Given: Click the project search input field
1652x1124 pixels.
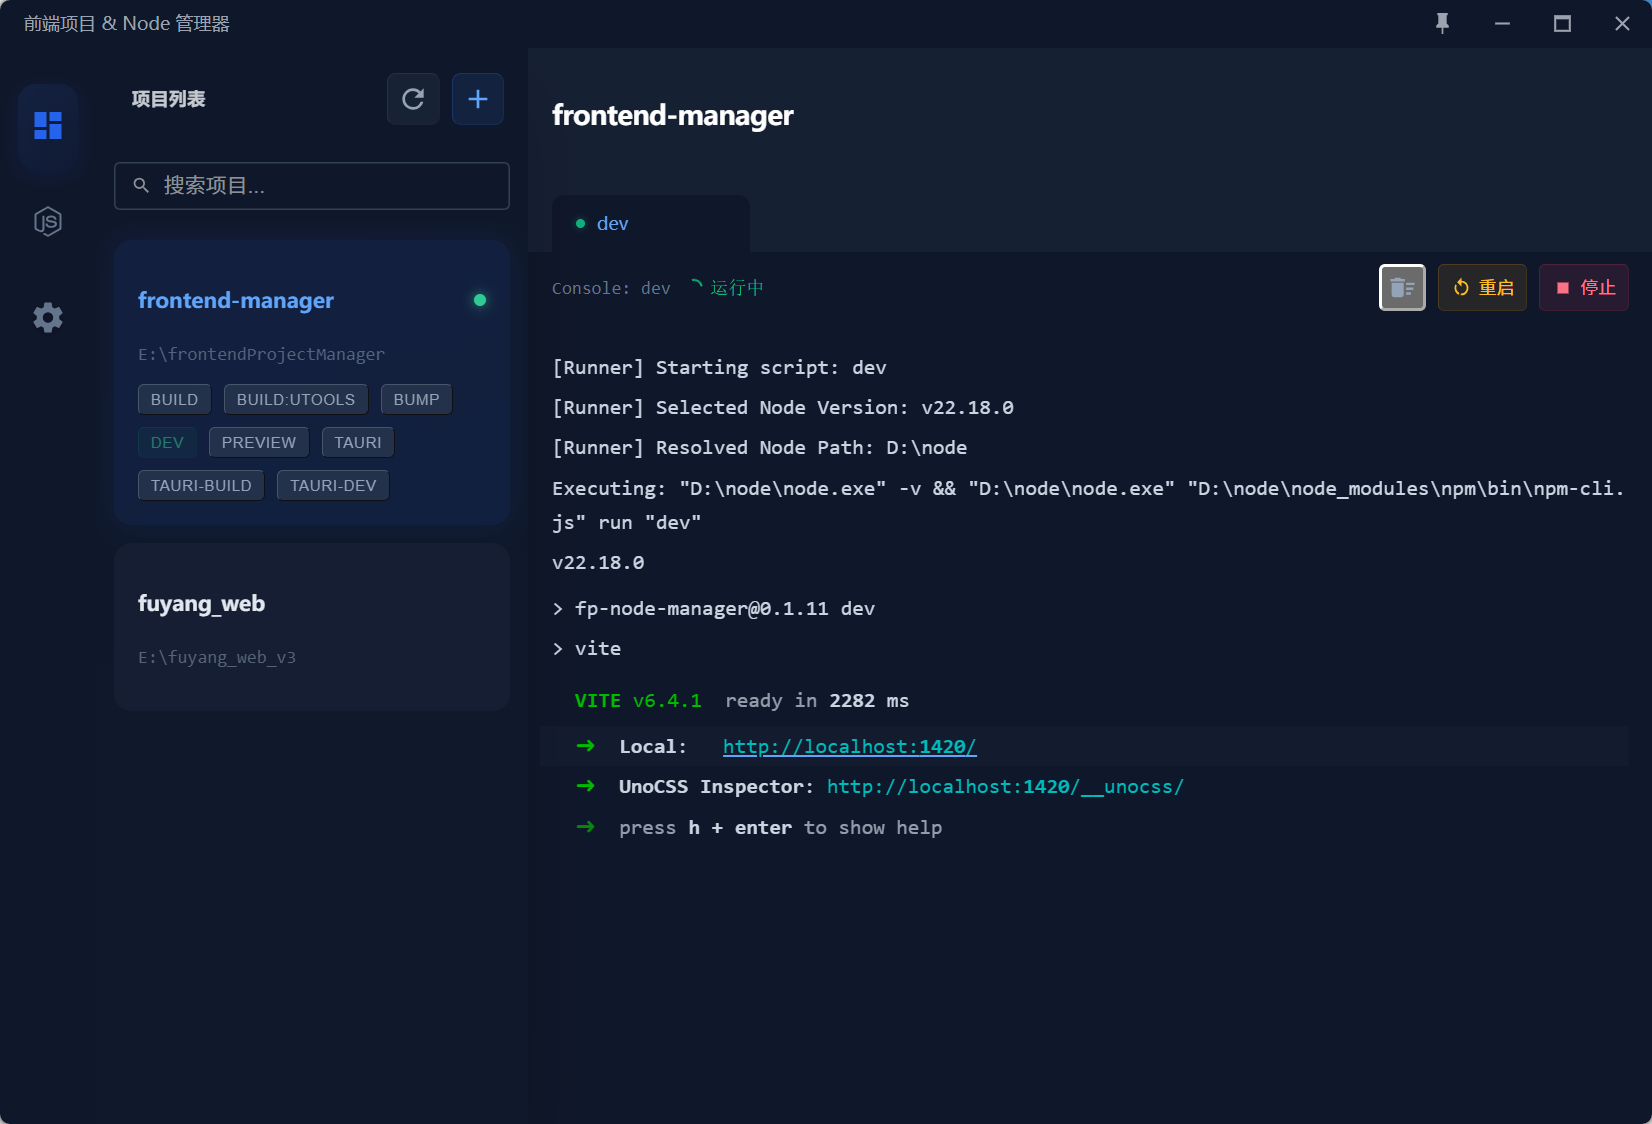Looking at the screenshot, I should point(312,186).
